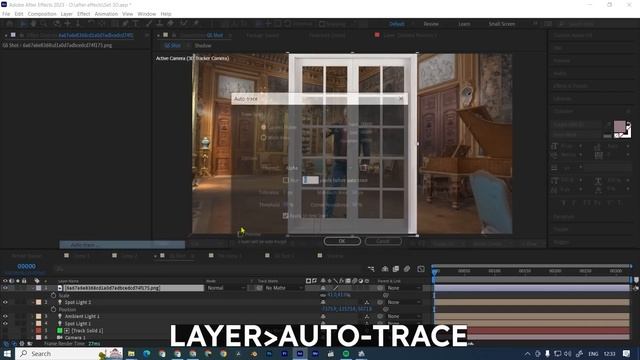This screenshot has width=640, height=360.
Task: Hide the png layer with eye icon
Action: pos(5,288)
